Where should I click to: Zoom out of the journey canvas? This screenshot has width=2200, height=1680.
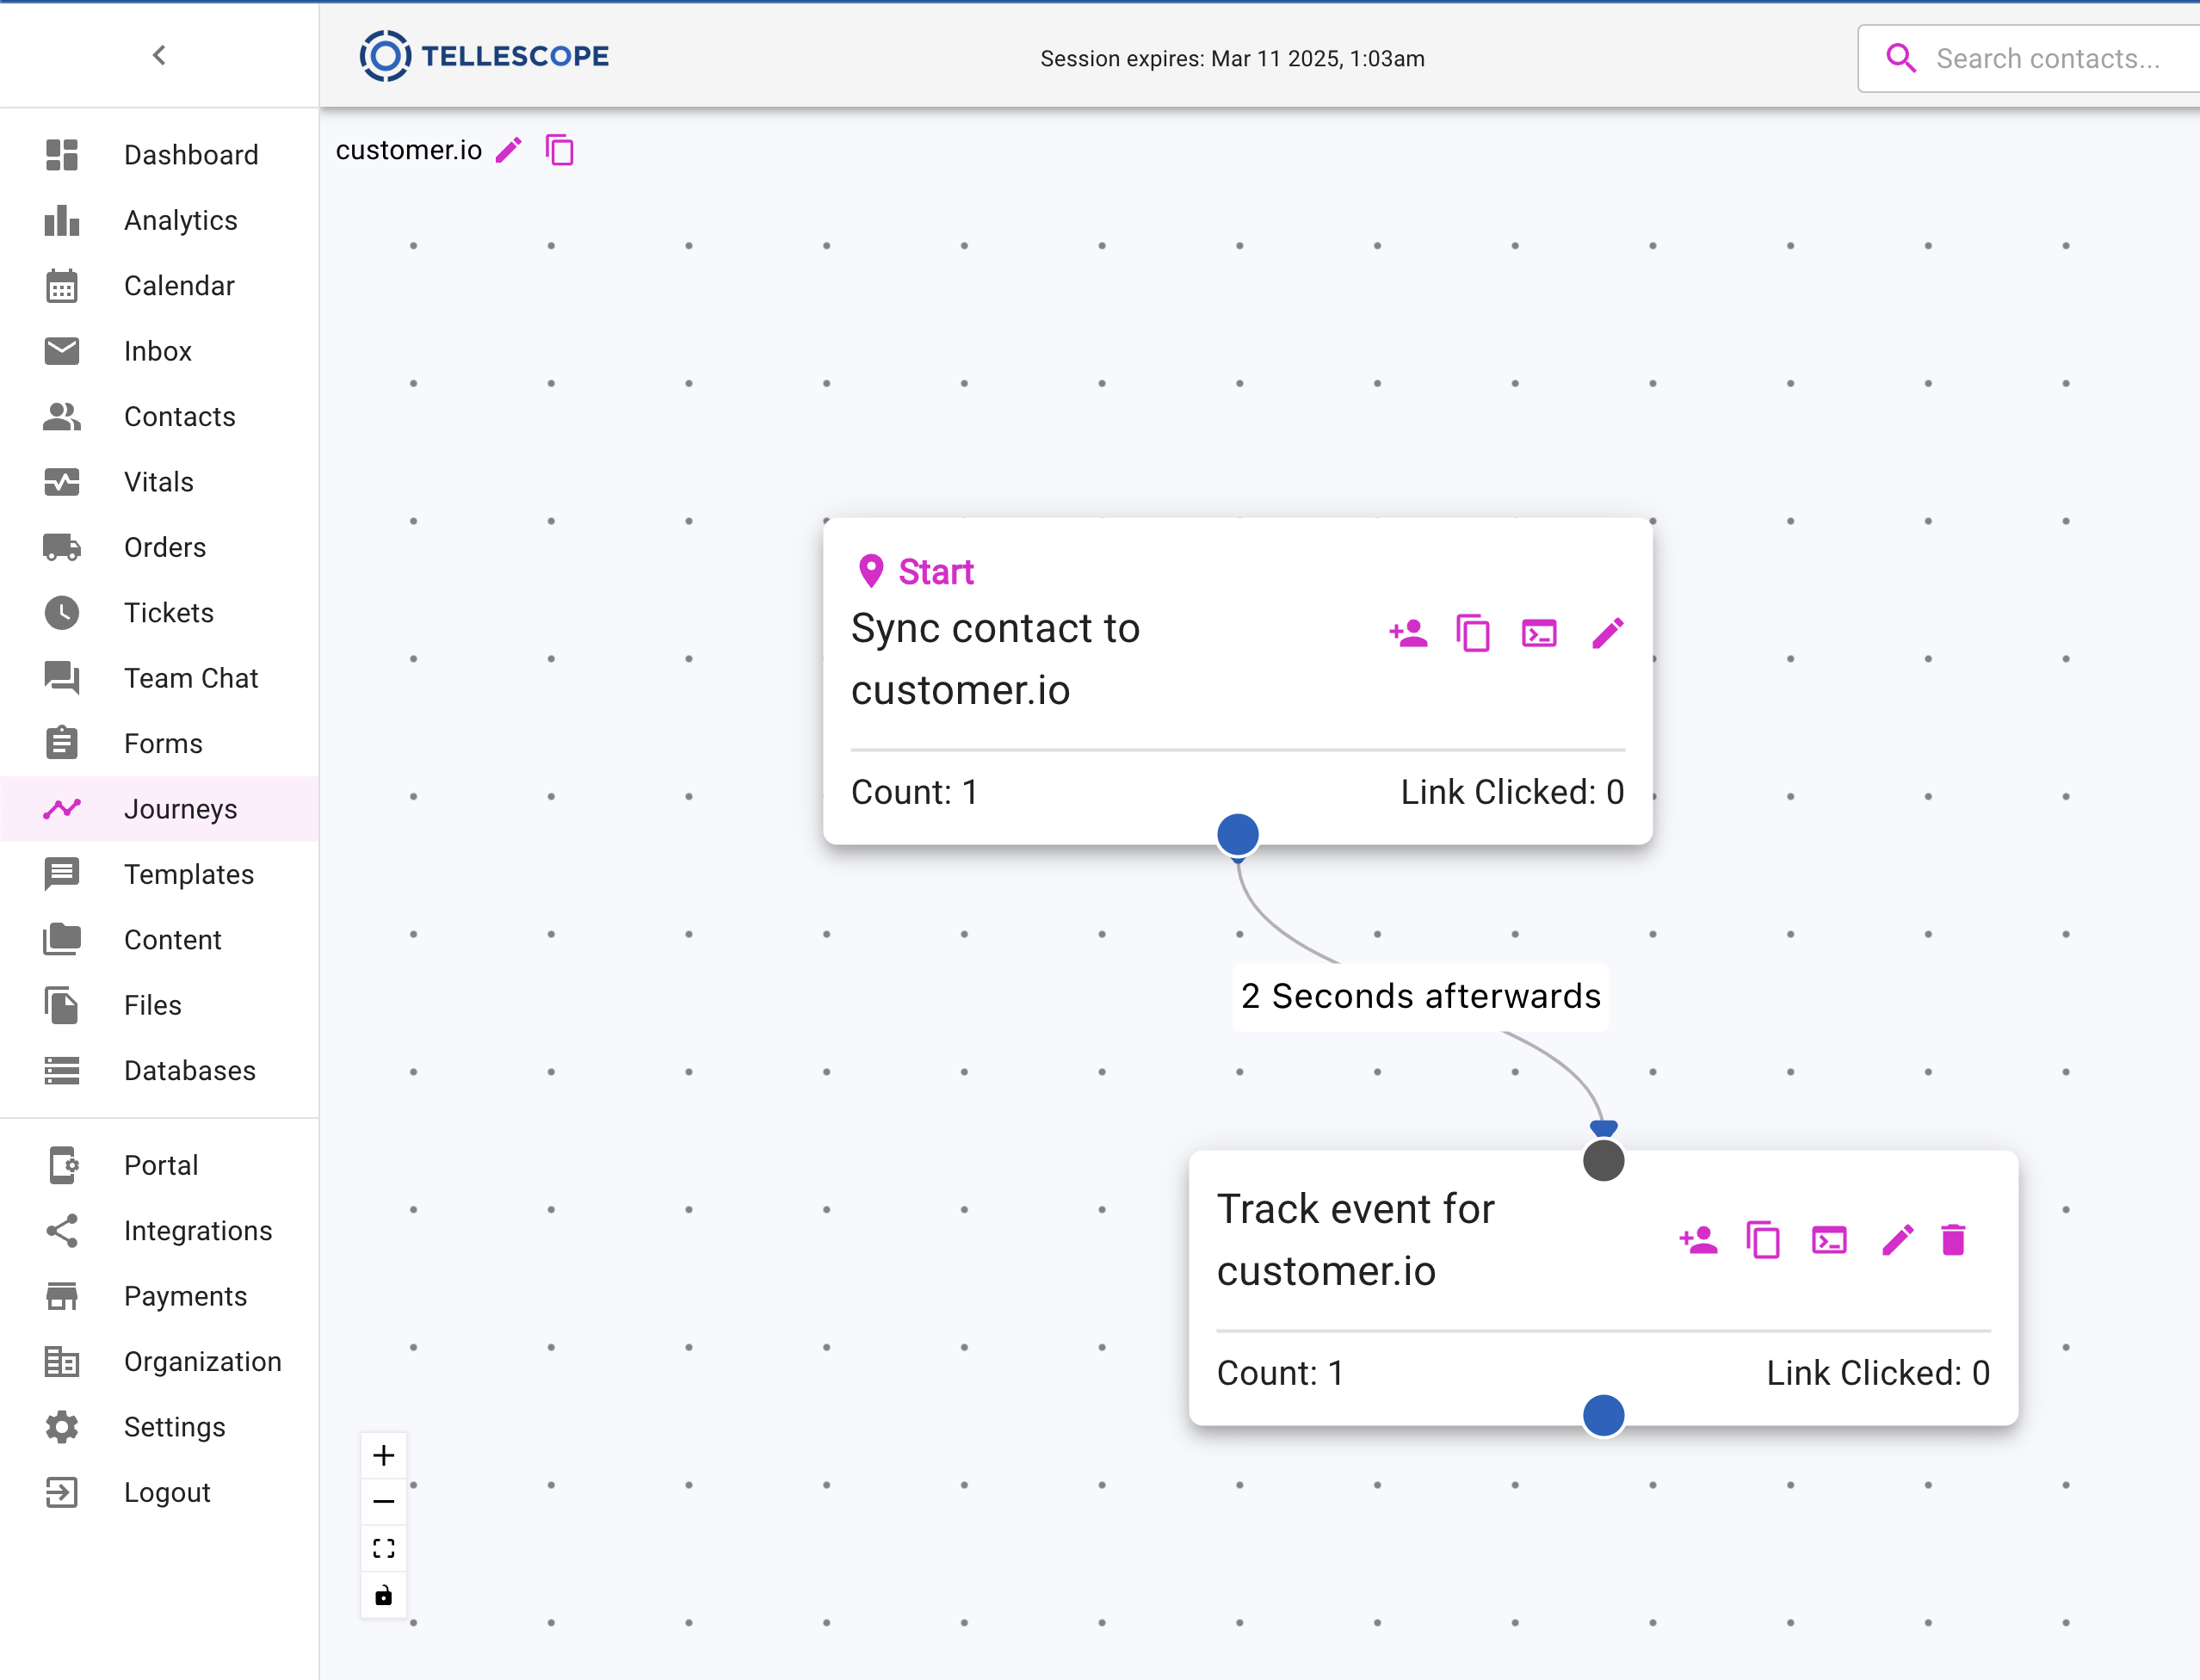point(384,1502)
